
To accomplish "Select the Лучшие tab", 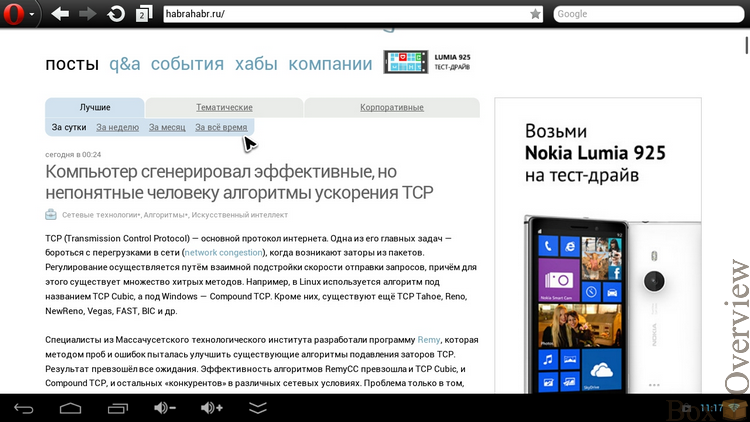I will point(95,107).
